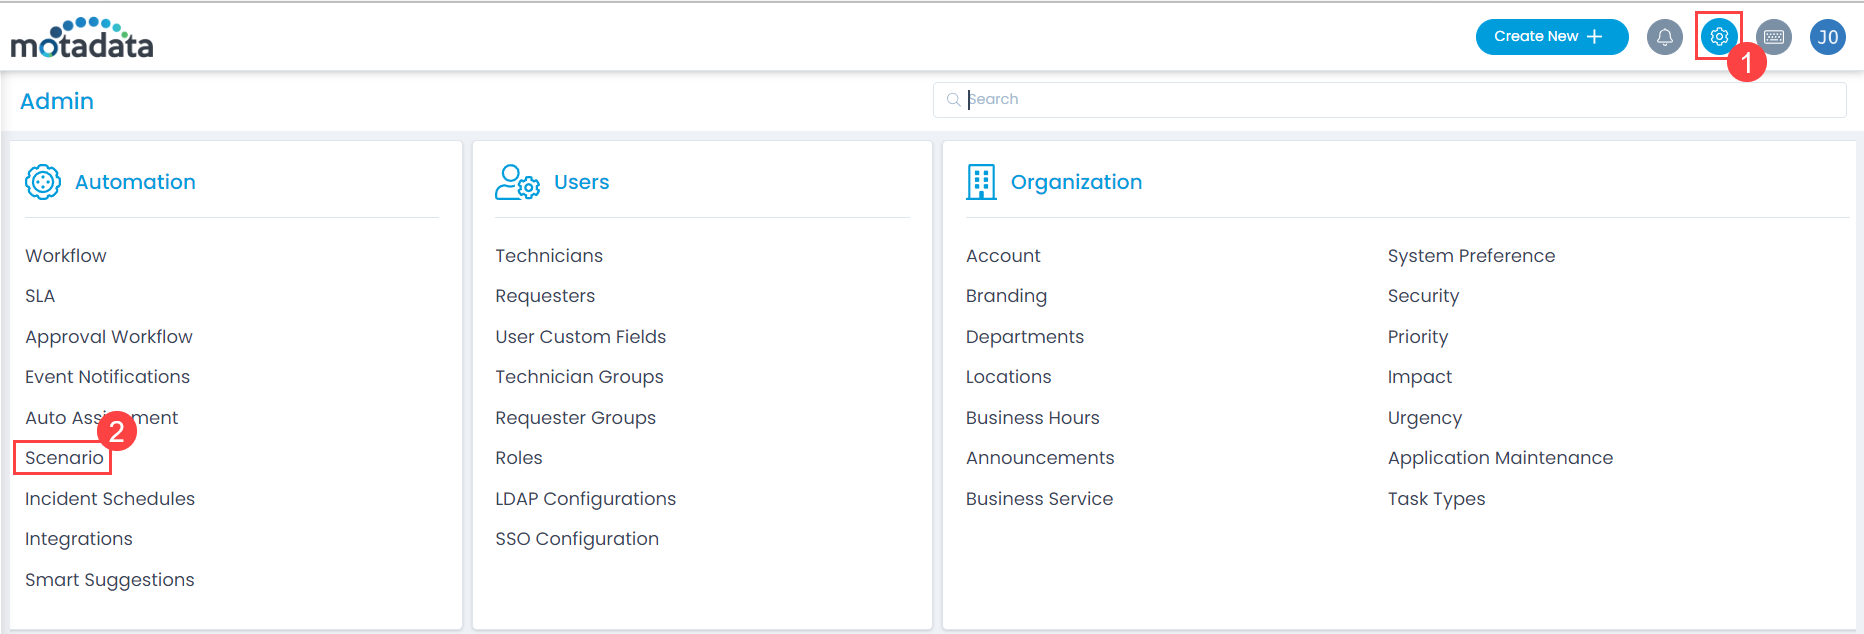The image size is (1864, 634).
Task: Open the admin settings gear icon
Action: click(1718, 37)
